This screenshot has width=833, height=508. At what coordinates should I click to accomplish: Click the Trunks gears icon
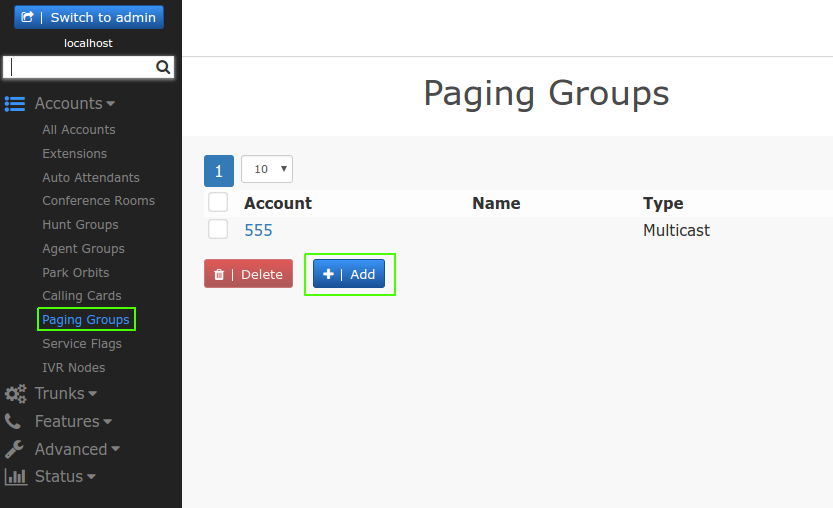(15, 394)
